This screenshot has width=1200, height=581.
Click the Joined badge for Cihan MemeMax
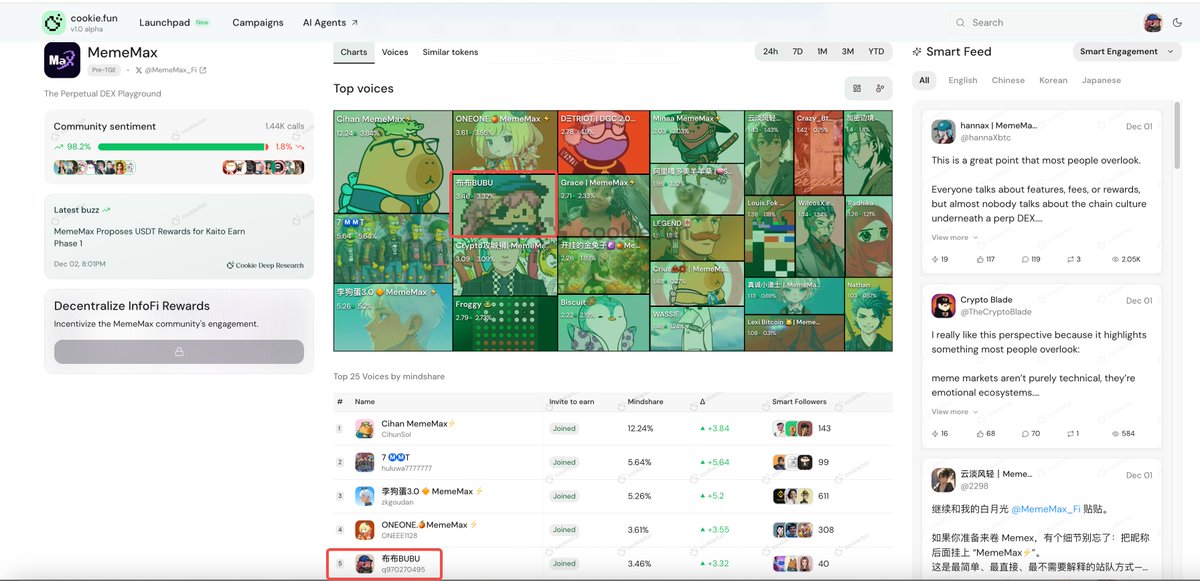[564, 428]
